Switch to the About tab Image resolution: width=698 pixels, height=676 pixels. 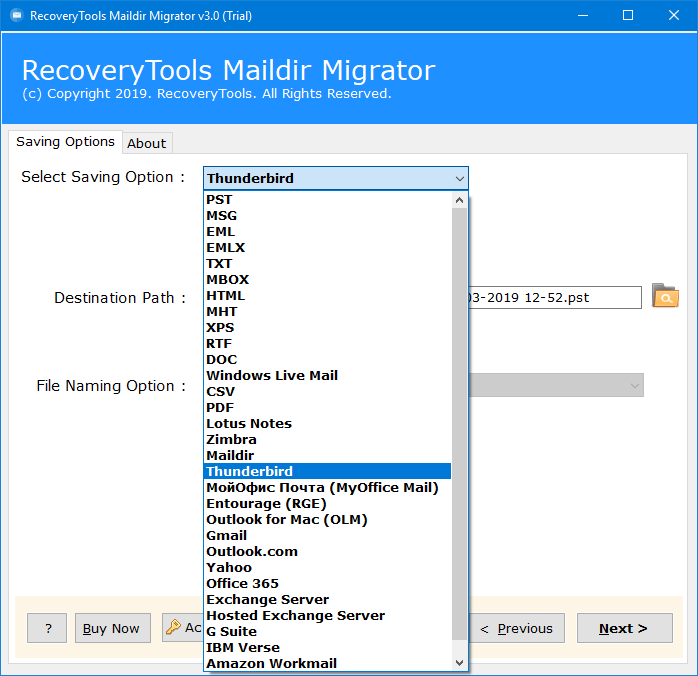[146, 143]
